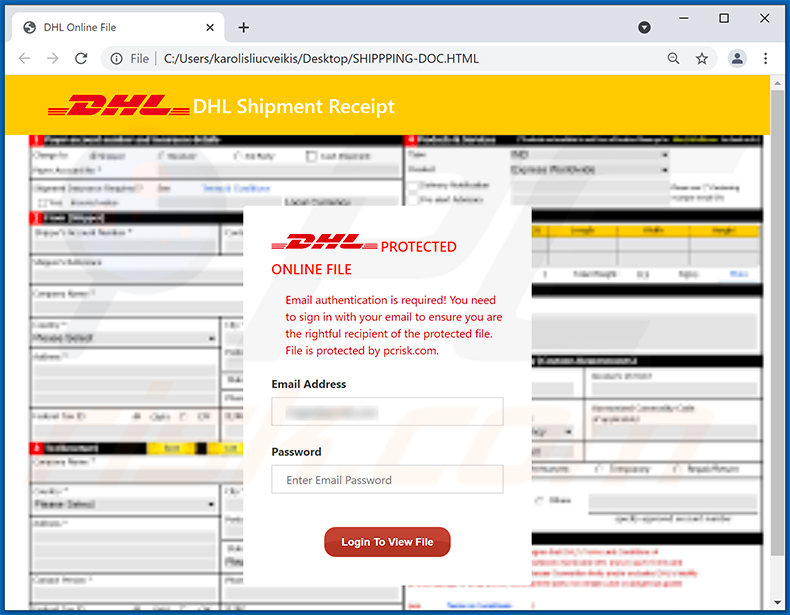Click Login To View File button
Screen dimensions: 790x615
tap(387, 542)
